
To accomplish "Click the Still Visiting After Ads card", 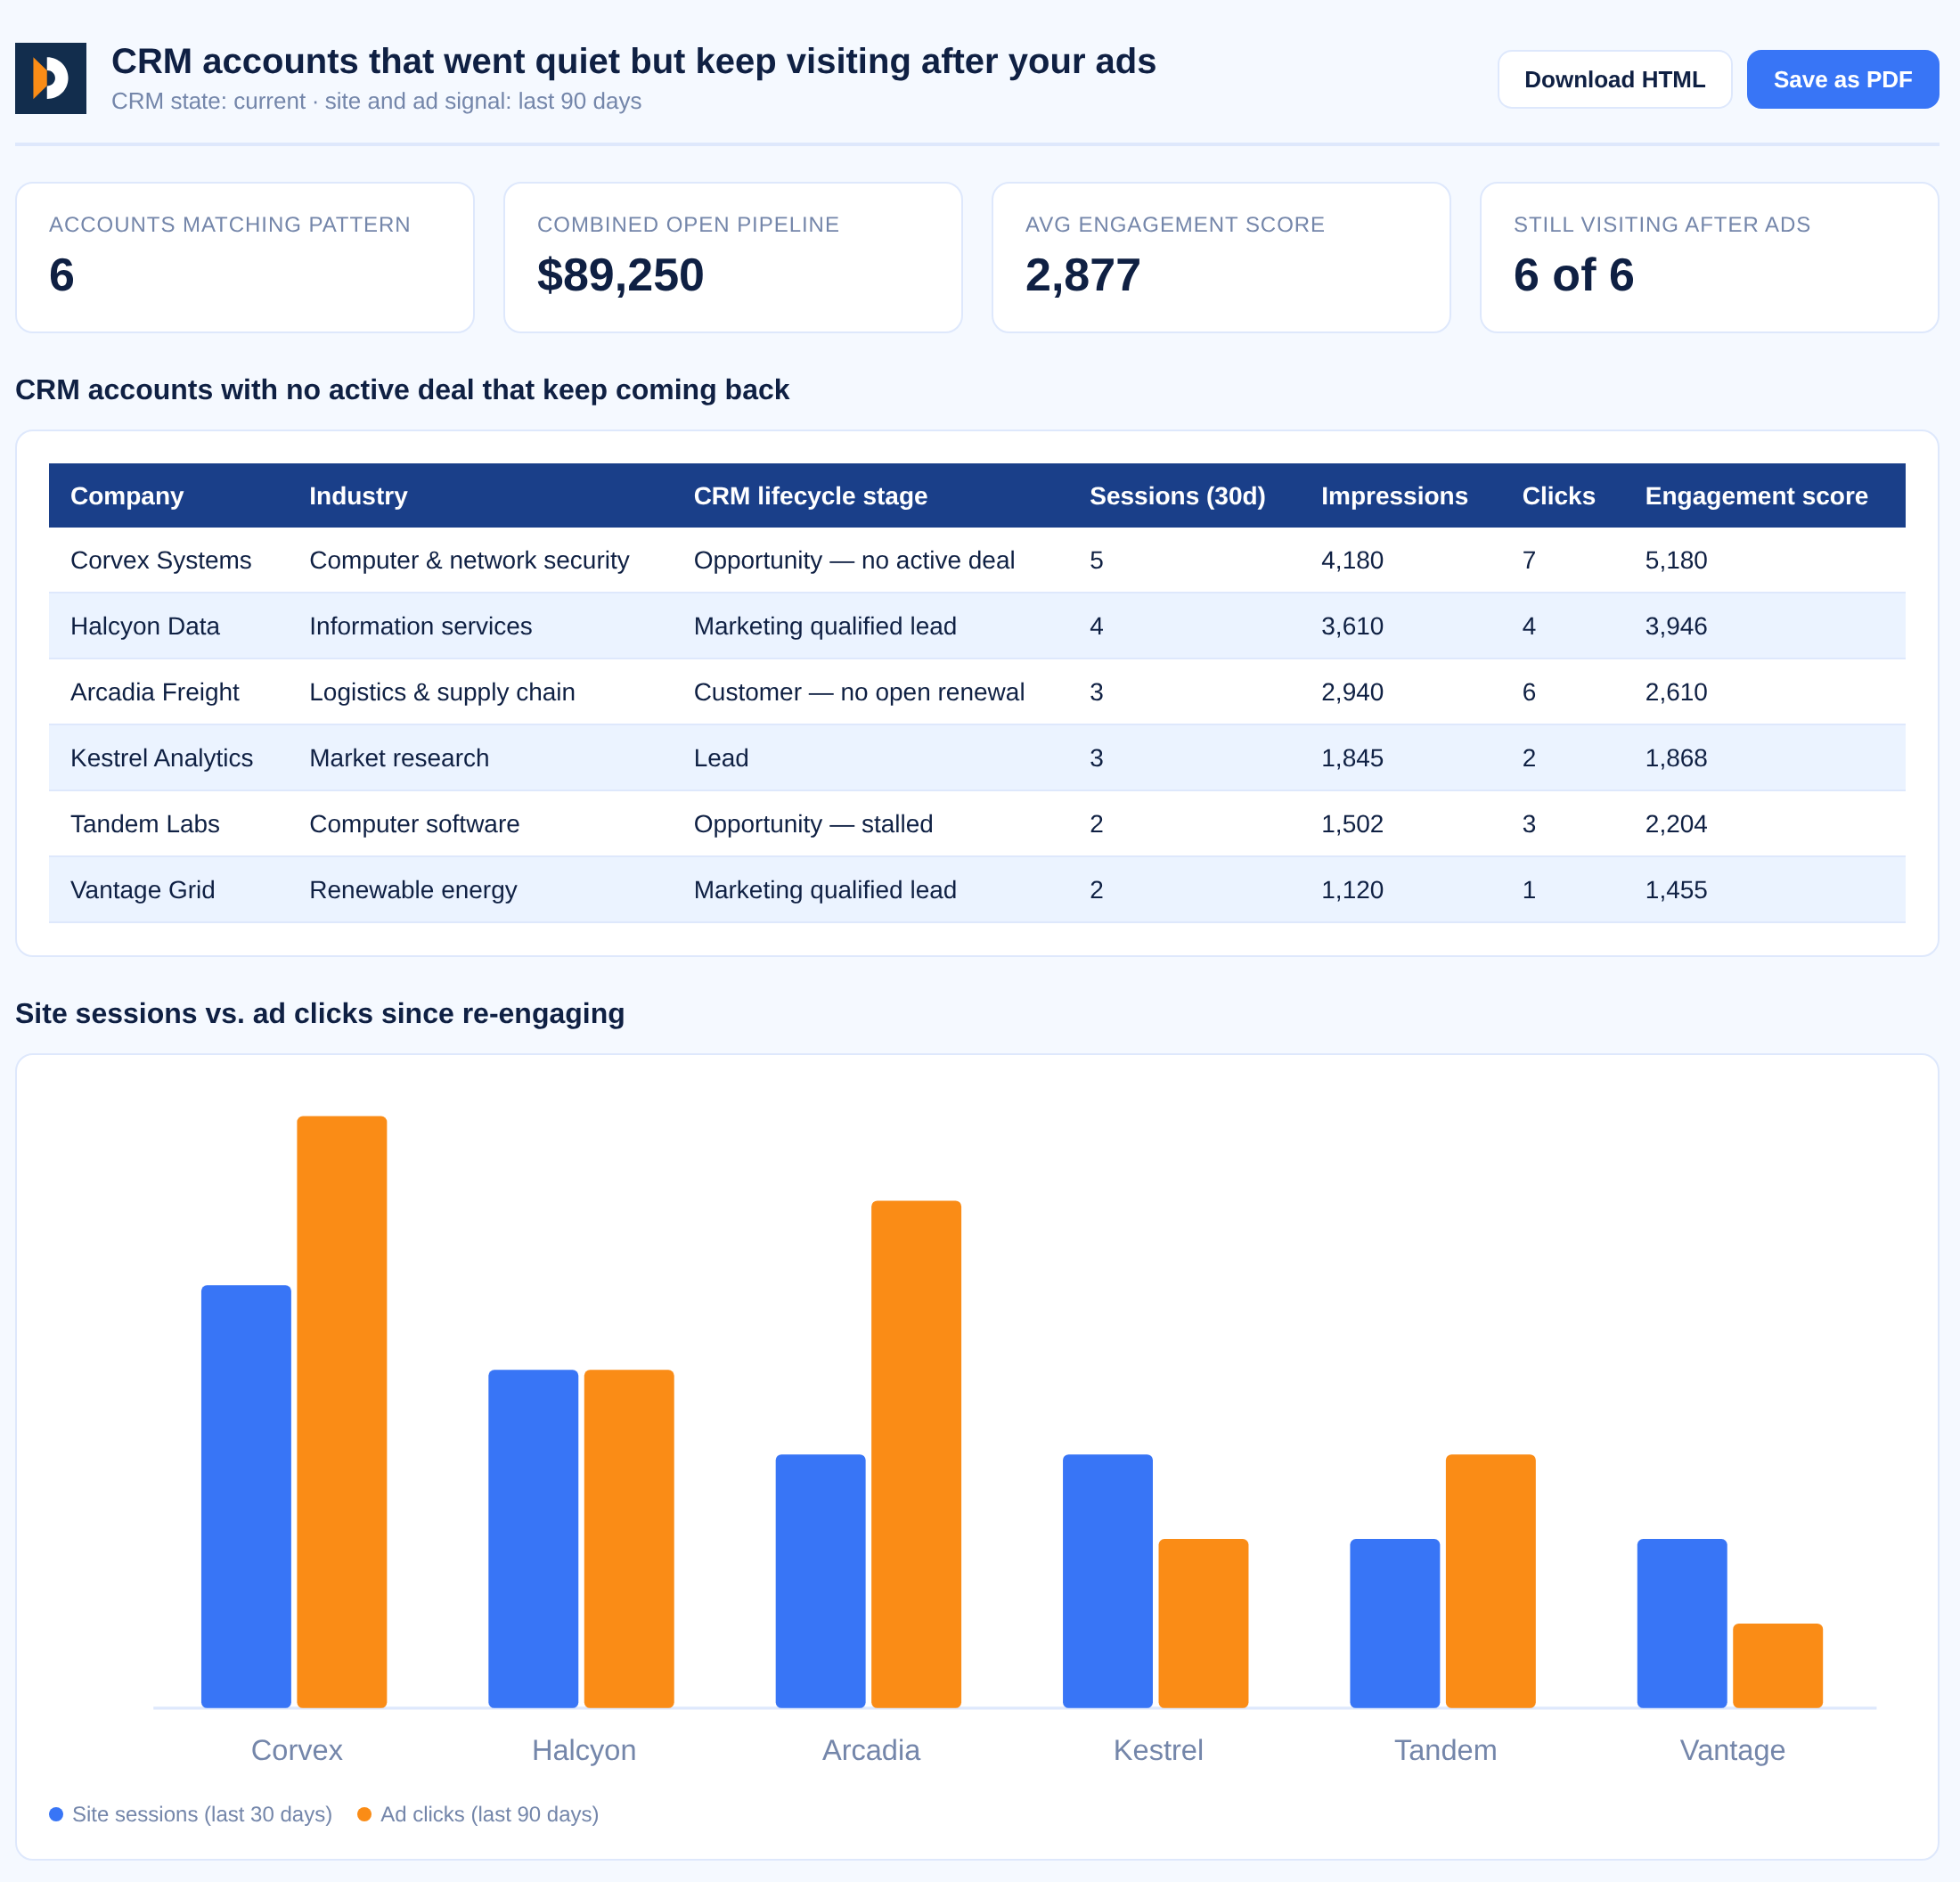I will click(1709, 257).
